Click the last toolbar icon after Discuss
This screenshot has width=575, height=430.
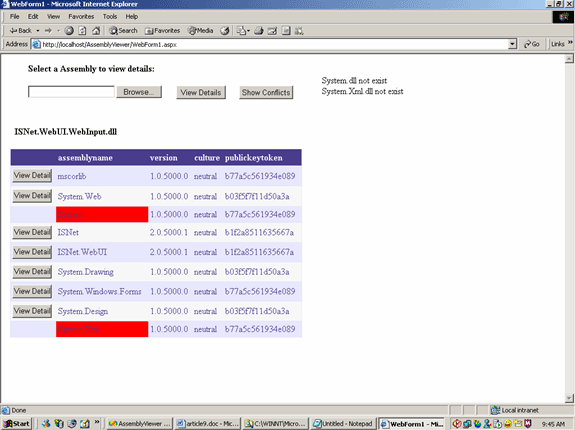pyautogui.click(x=299, y=31)
